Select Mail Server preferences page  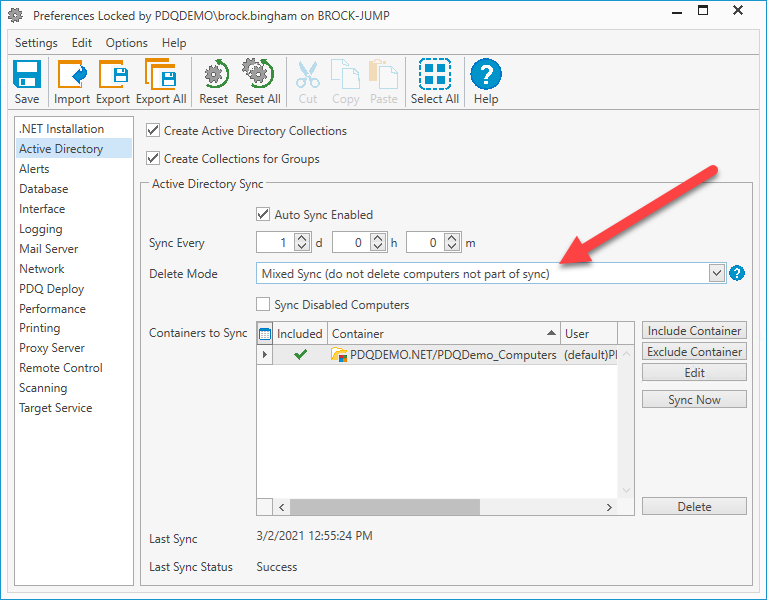73,249
